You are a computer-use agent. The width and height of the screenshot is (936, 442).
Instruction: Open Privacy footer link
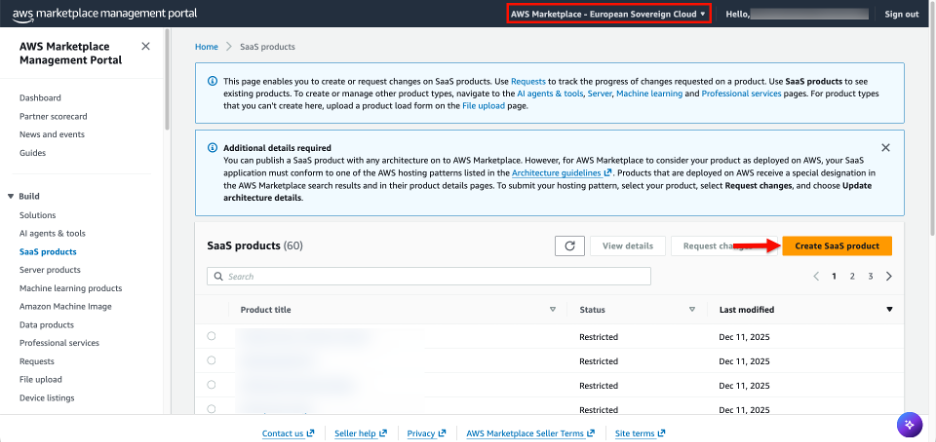click(x=426, y=433)
